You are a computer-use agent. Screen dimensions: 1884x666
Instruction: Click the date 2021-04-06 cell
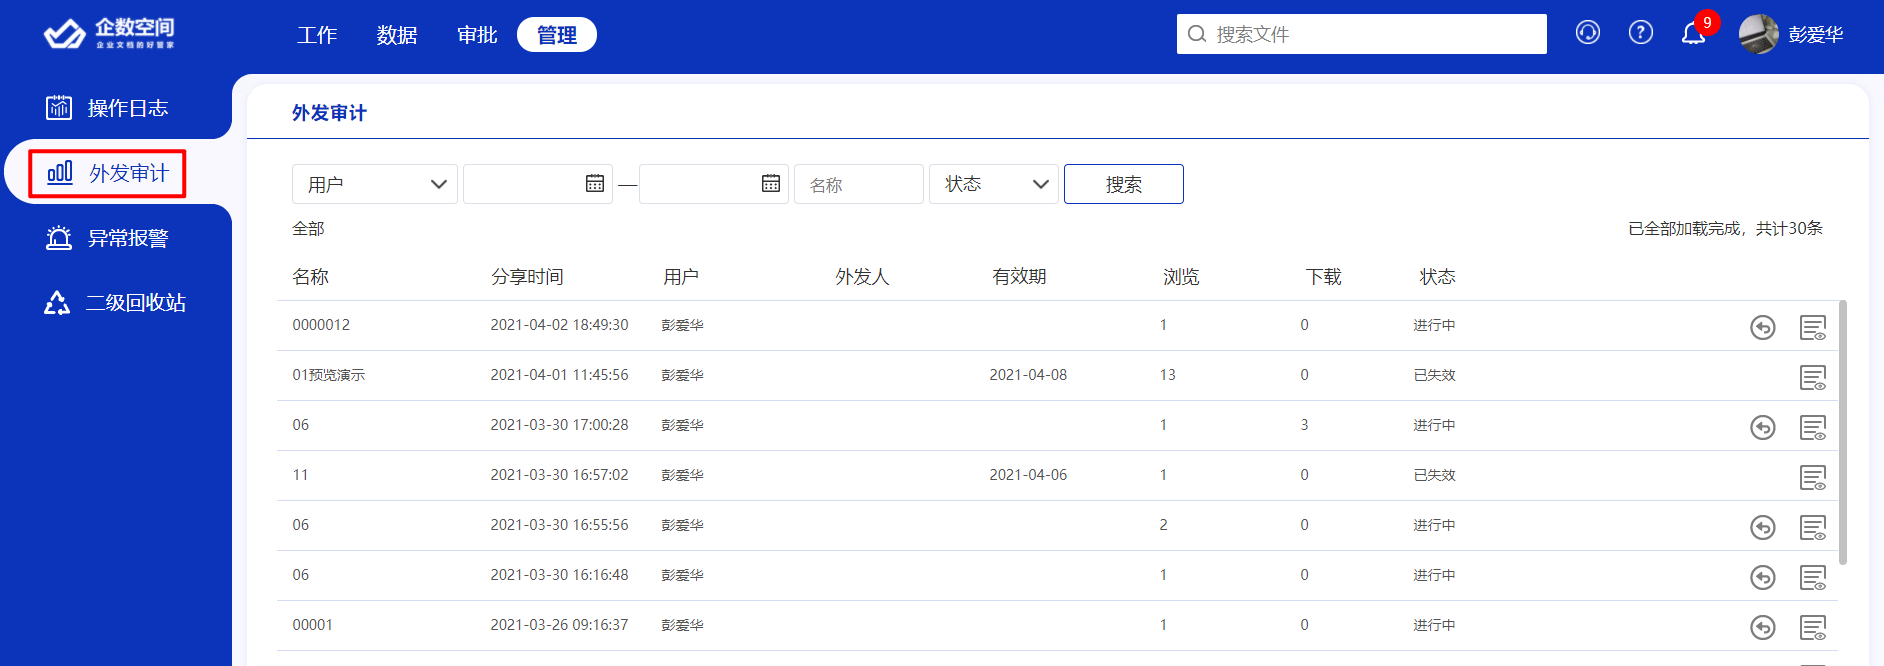tap(1028, 475)
